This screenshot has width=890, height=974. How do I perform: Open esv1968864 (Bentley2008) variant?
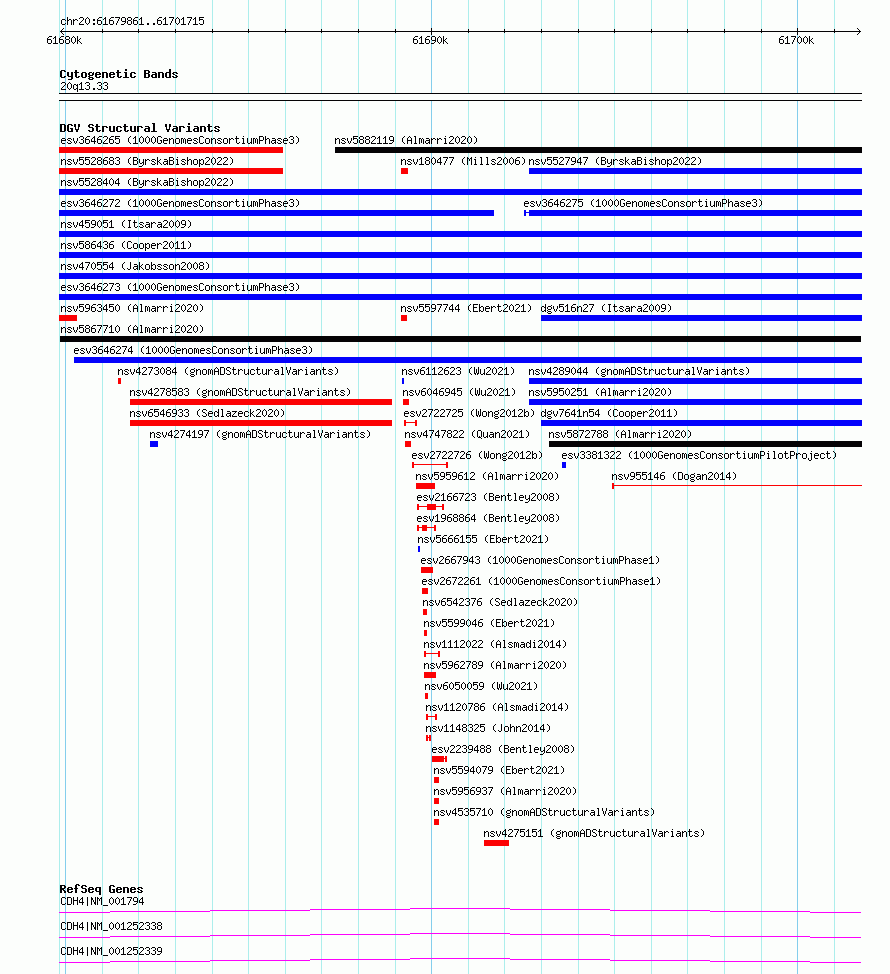tap(488, 519)
